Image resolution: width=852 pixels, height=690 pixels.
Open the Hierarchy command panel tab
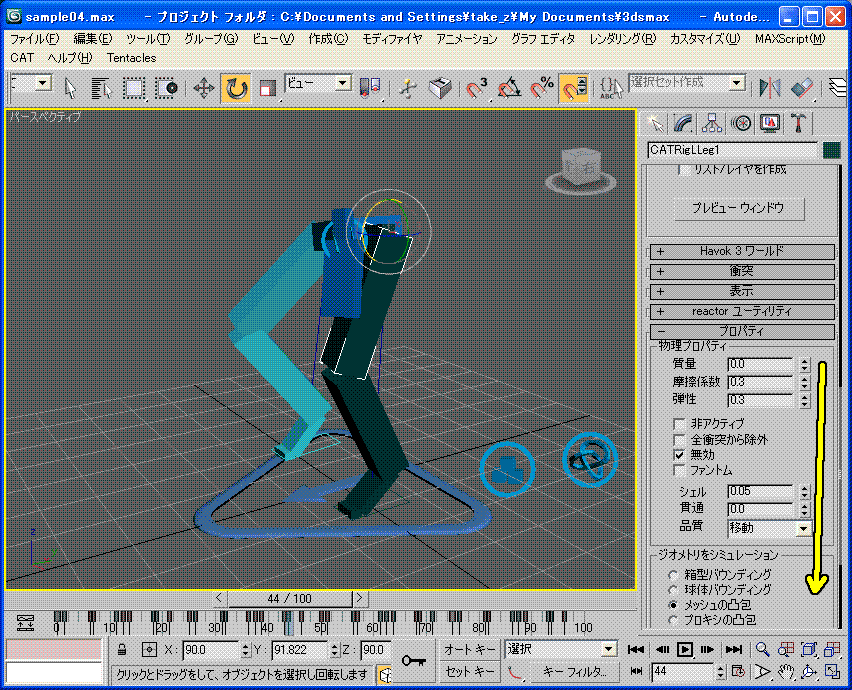712,123
